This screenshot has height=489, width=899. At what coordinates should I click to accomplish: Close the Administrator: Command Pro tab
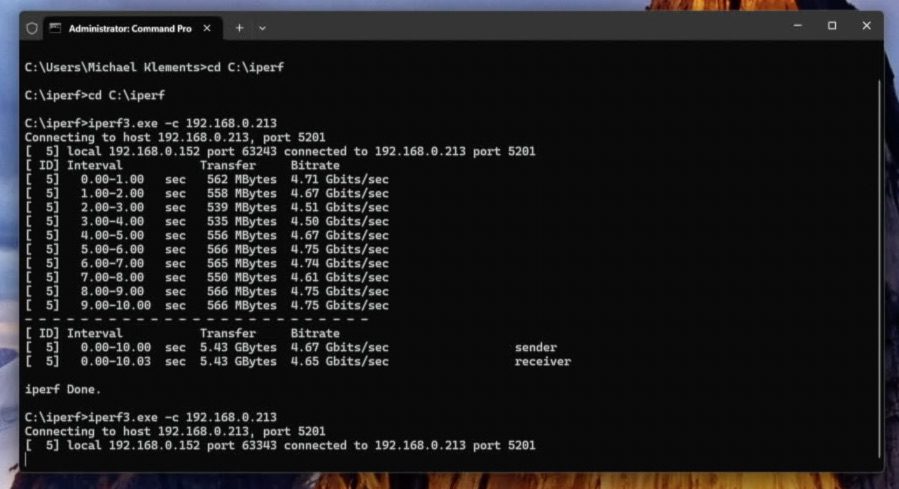[207, 28]
